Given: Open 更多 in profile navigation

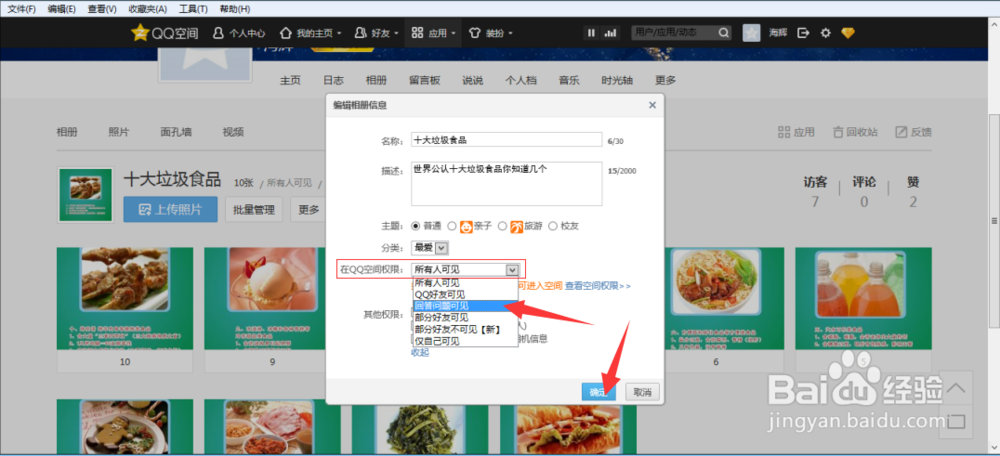Looking at the screenshot, I should [665, 80].
